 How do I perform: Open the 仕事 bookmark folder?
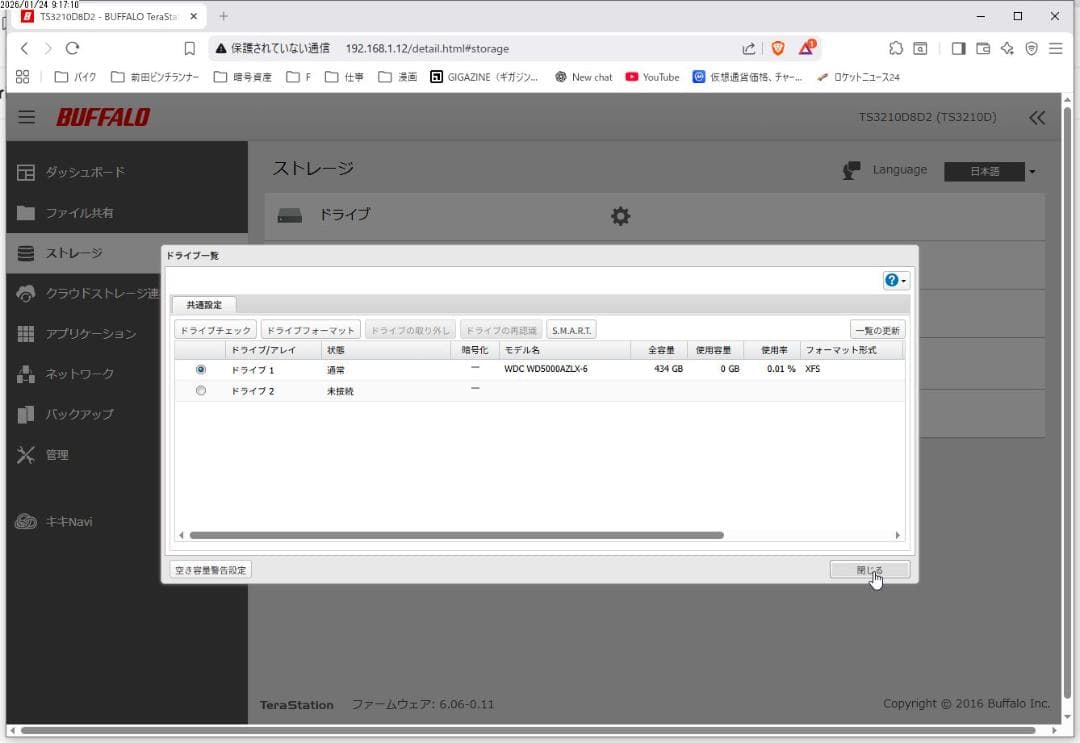[x=344, y=77]
